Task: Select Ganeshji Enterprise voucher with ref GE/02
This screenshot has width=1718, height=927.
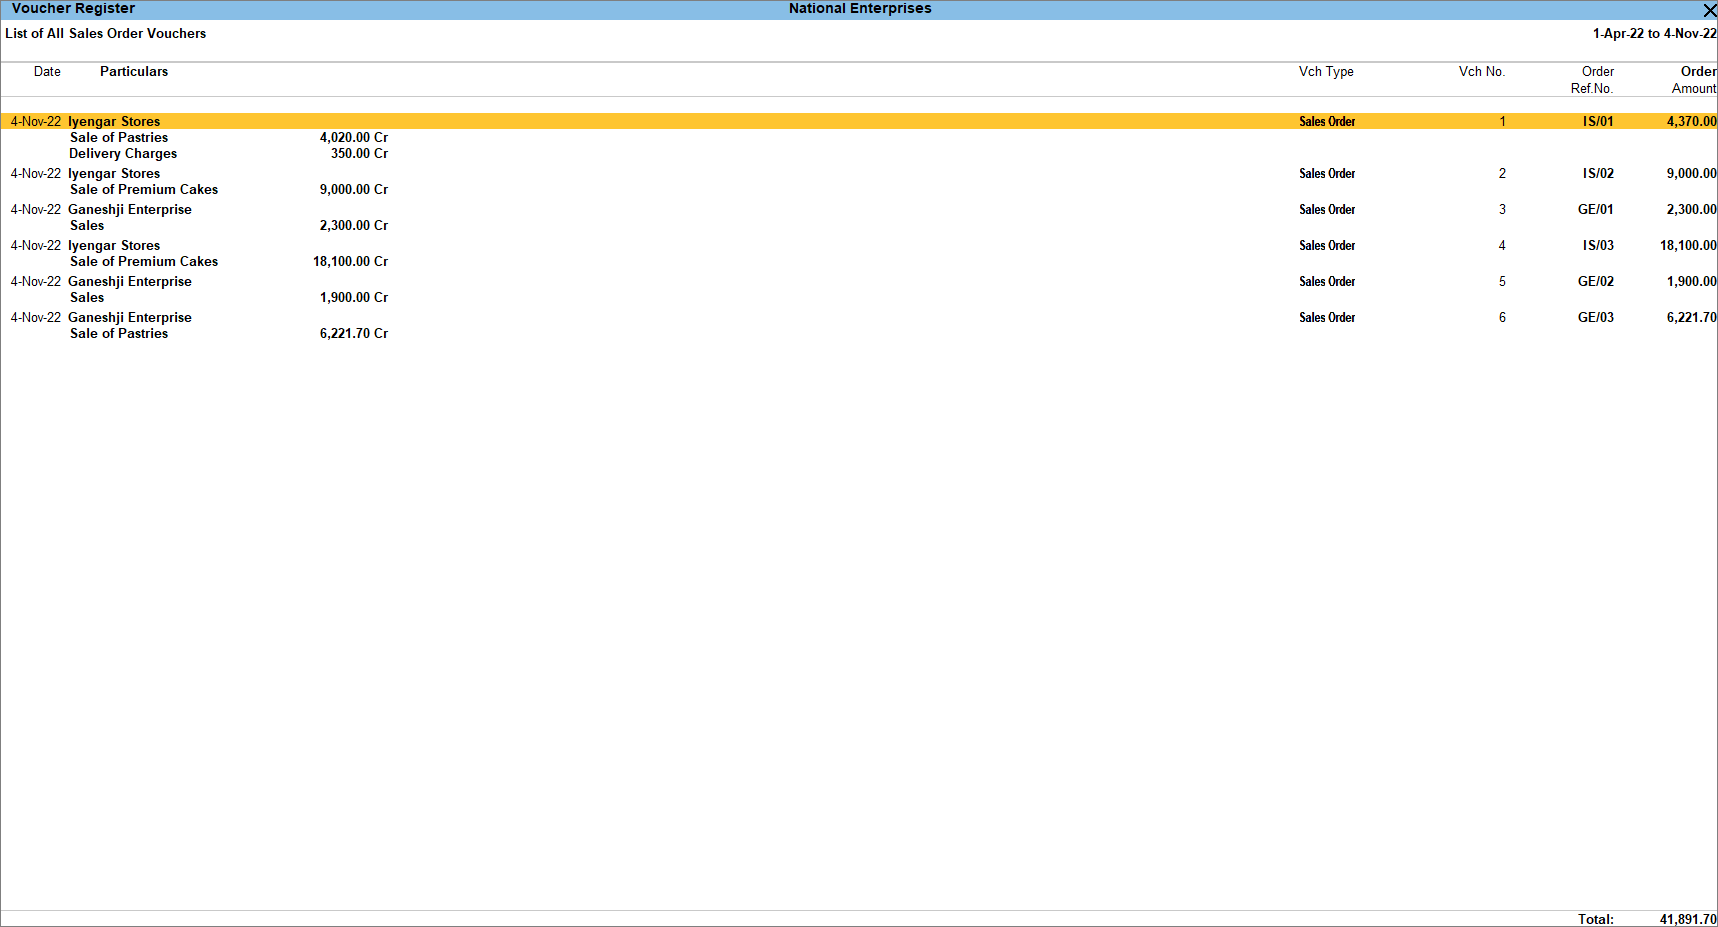Action: [x=859, y=281]
